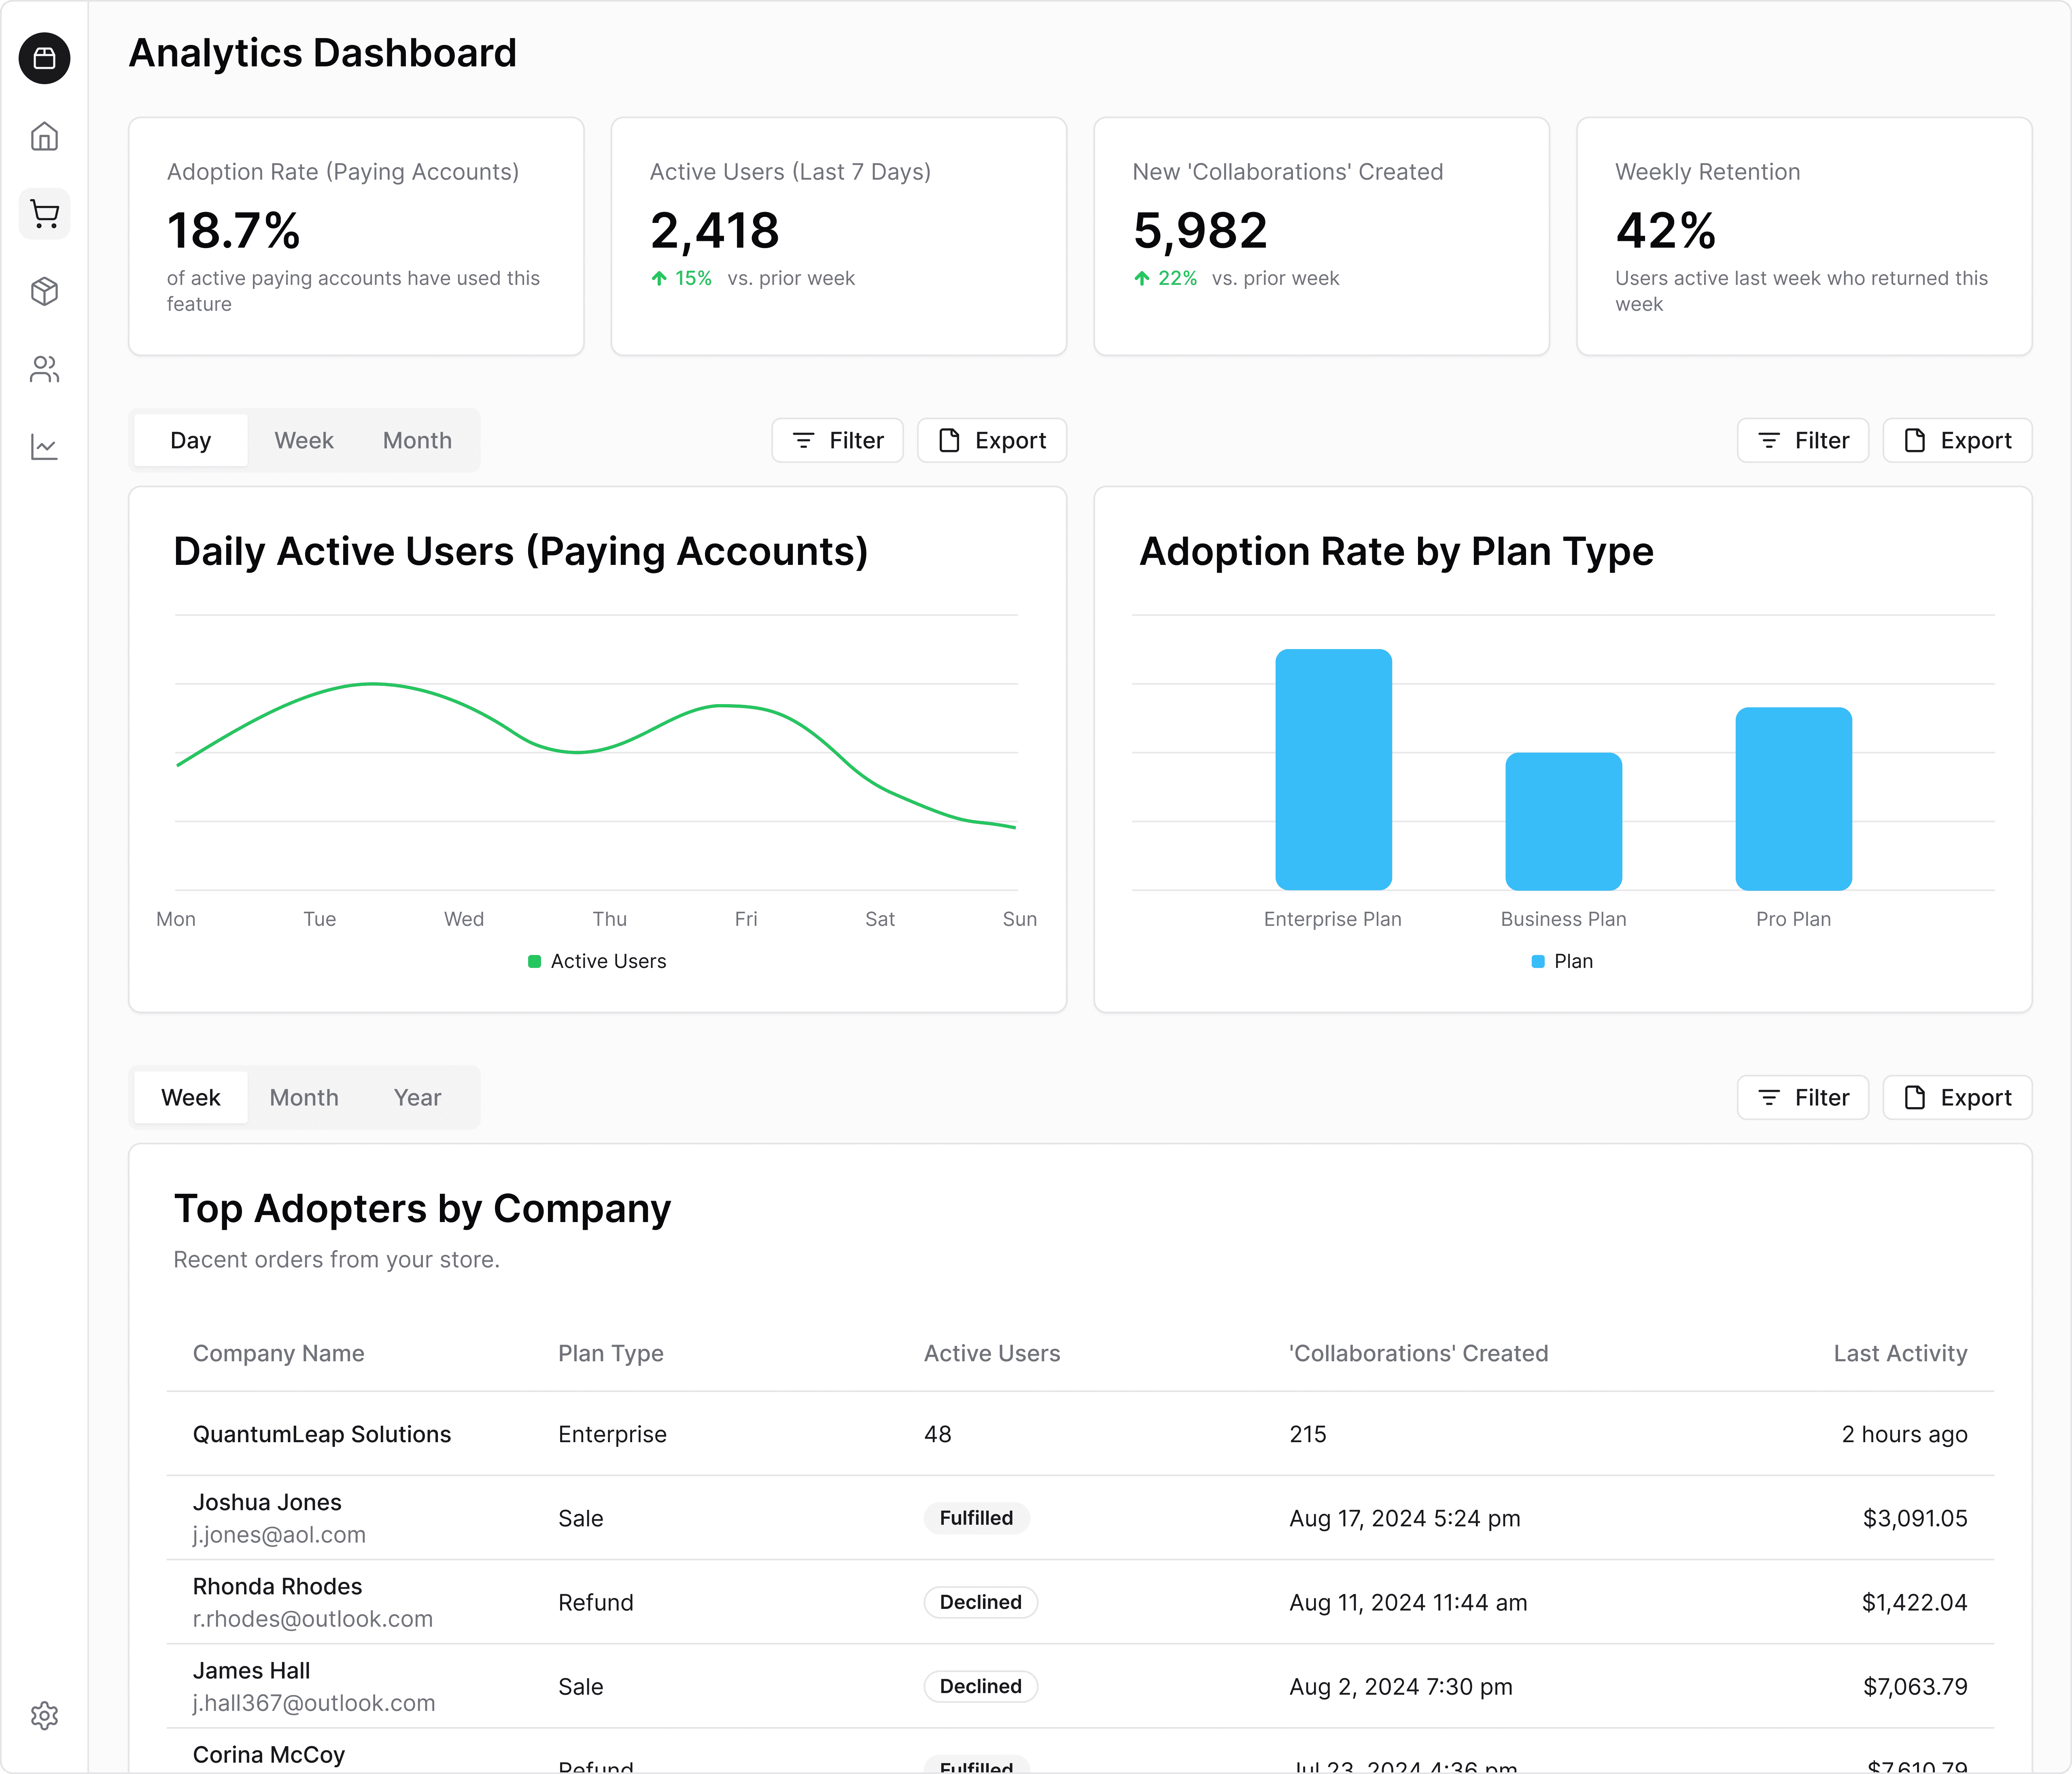Click Filter above Adoption Rate by Plan chart
The image size is (2072, 1774).
(x=1802, y=440)
